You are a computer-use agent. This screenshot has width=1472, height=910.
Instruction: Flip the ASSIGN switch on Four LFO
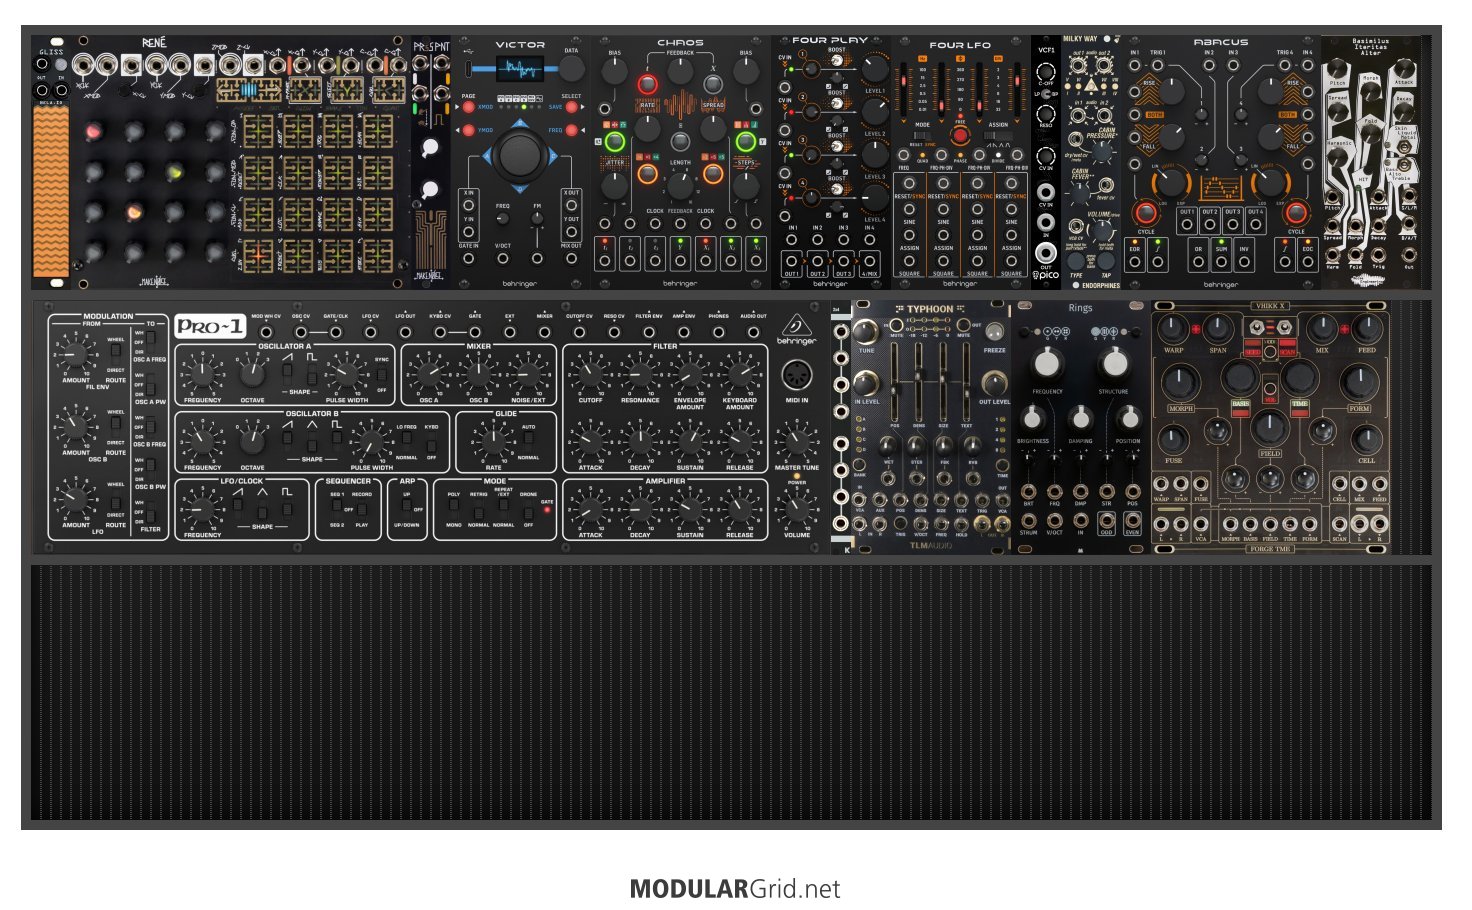tap(998, 135)
